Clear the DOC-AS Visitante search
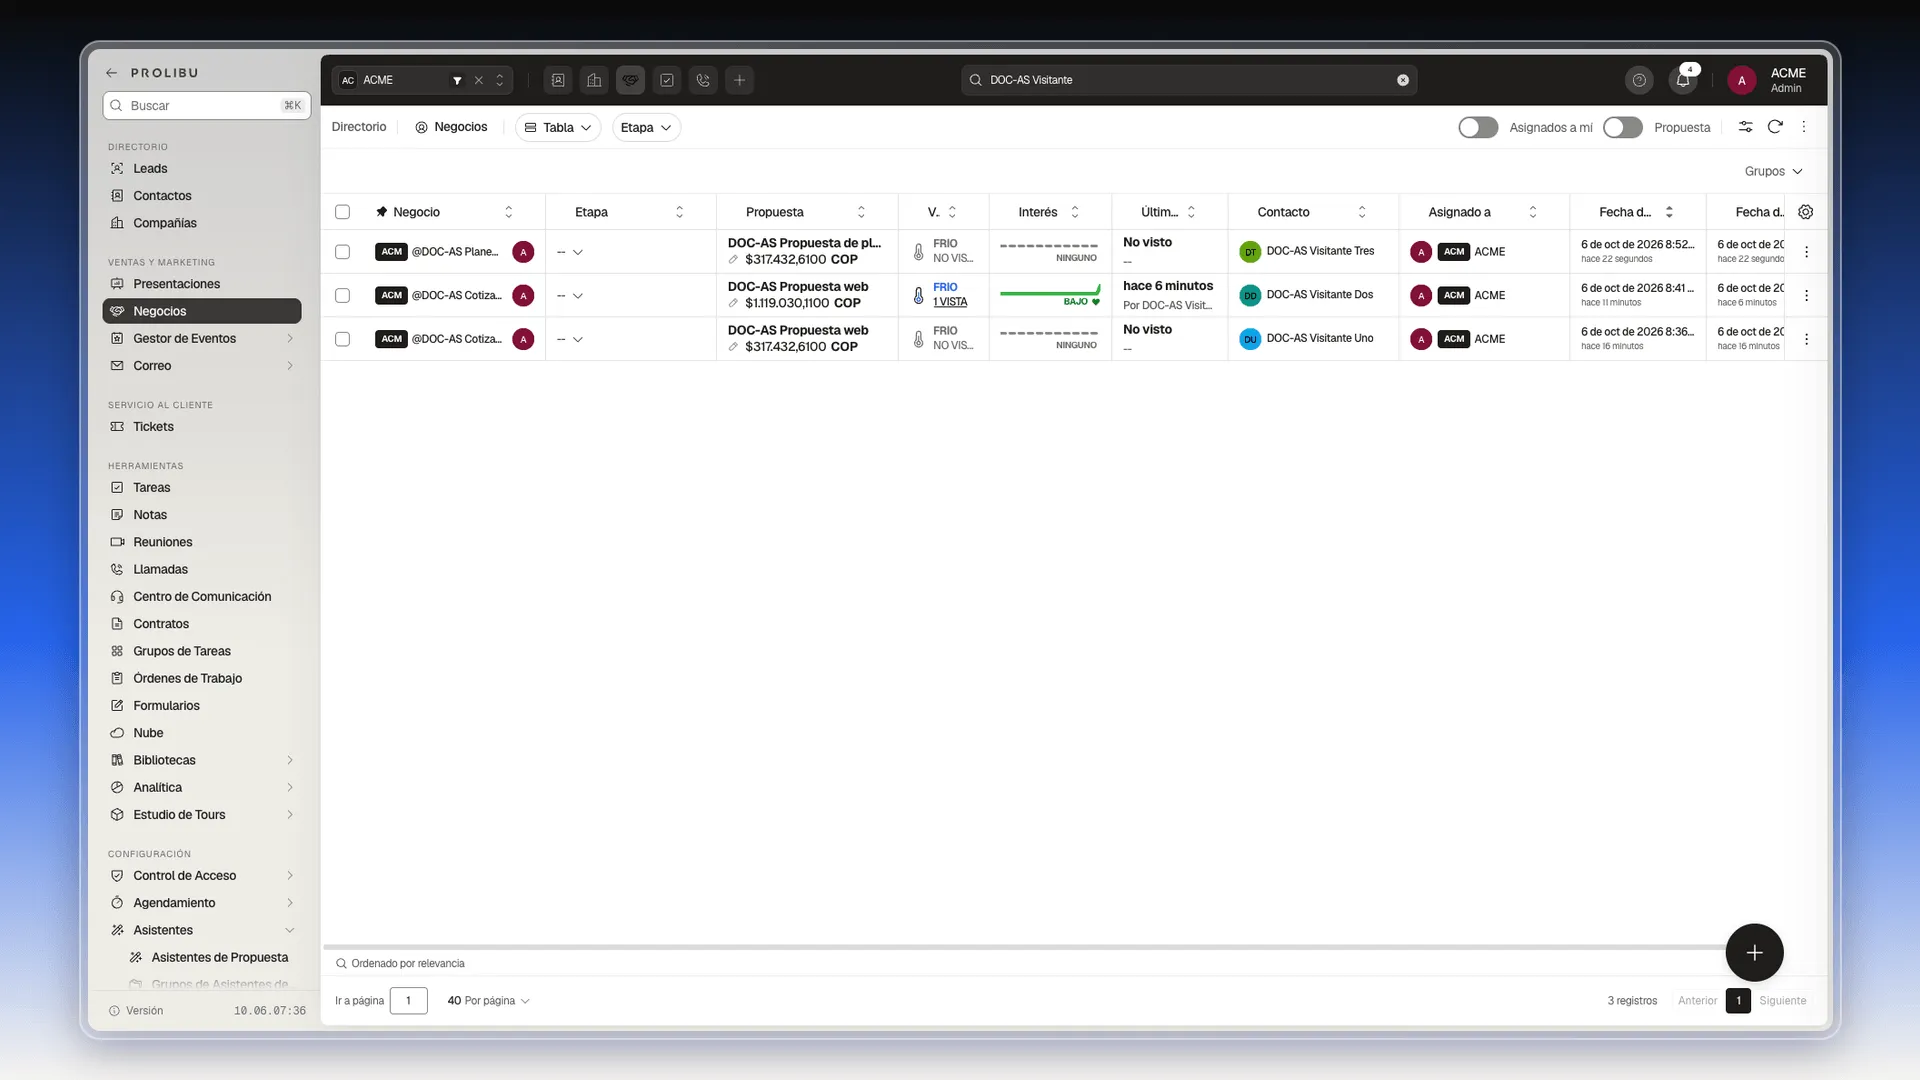This screenshot has width=1920, height=1080. click(1403, 80)
